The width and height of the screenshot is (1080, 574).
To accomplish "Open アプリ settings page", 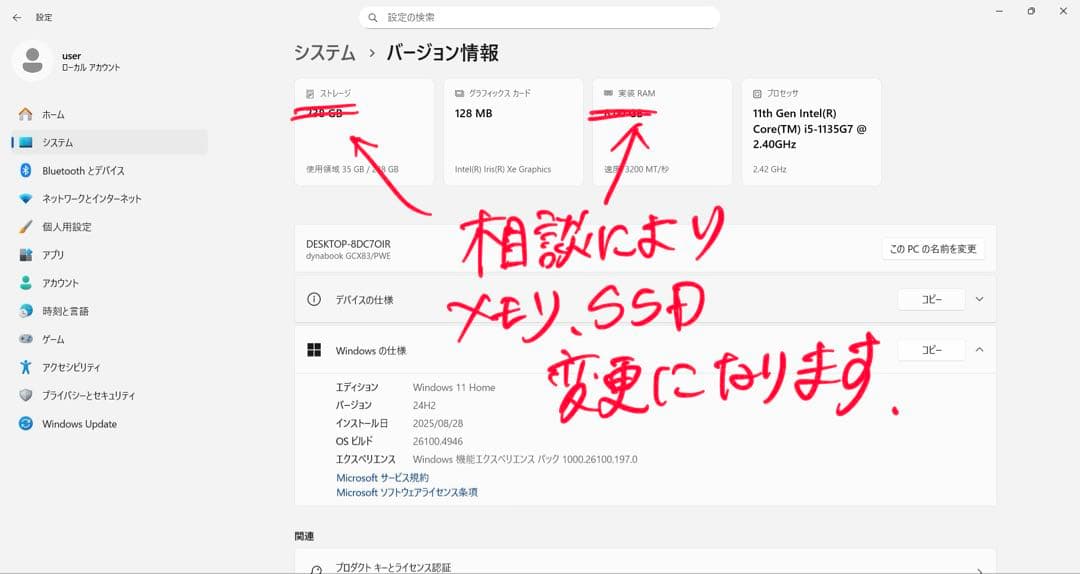I will coord(110,255).
